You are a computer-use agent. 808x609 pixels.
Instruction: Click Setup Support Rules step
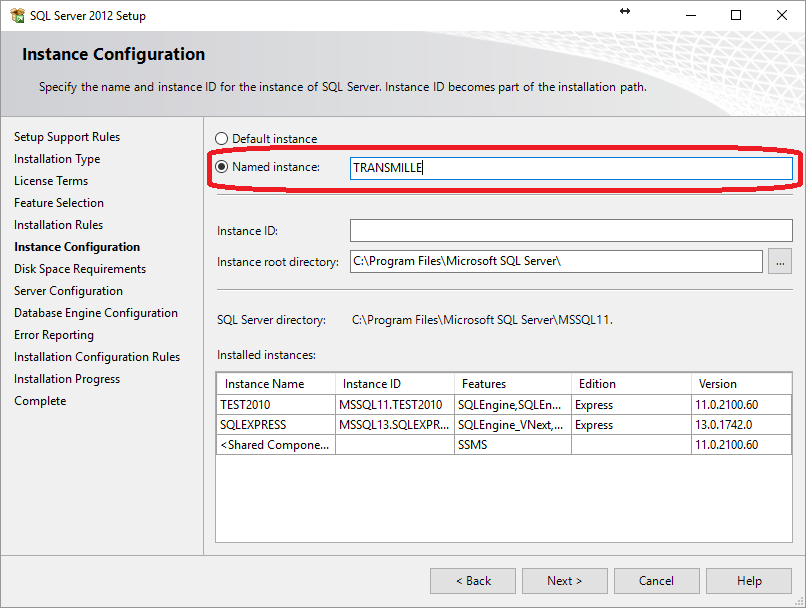coord(67,137)
